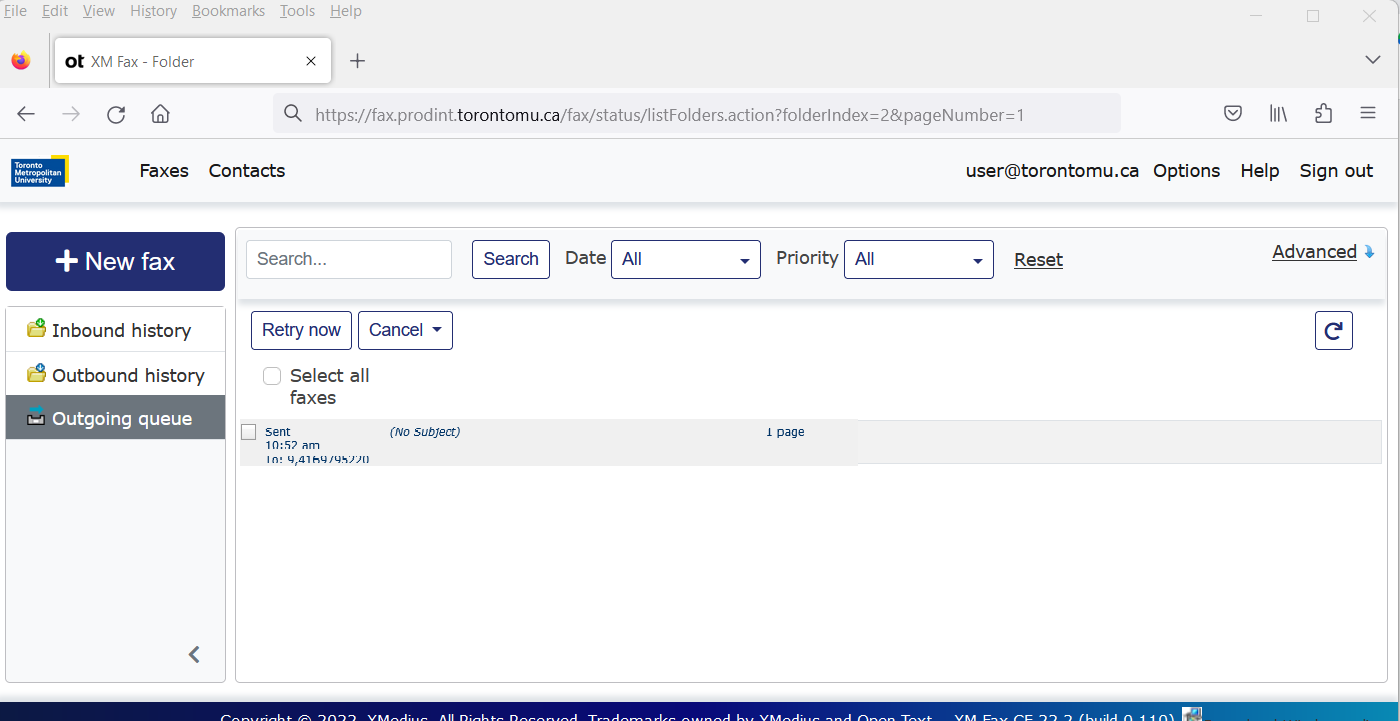Select Inbound history folder
Image resolution: width=1400 pixels, height=721 pixels.
click(x=120, y=331)
